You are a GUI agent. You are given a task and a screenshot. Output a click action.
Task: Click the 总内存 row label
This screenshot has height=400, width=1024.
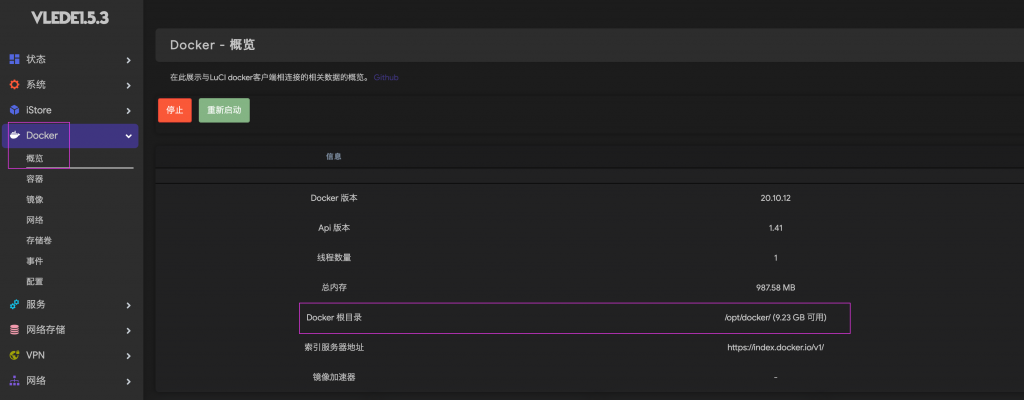334,288
